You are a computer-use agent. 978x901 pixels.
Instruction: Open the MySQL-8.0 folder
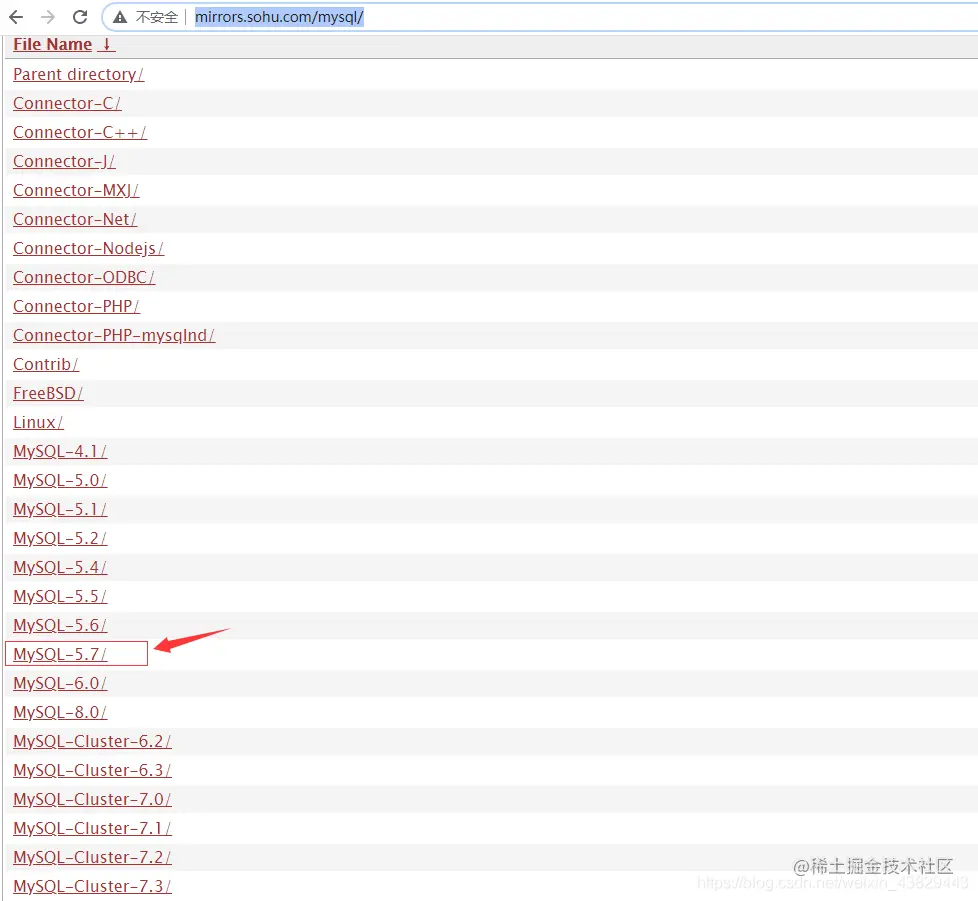click(x=60, y=712)
